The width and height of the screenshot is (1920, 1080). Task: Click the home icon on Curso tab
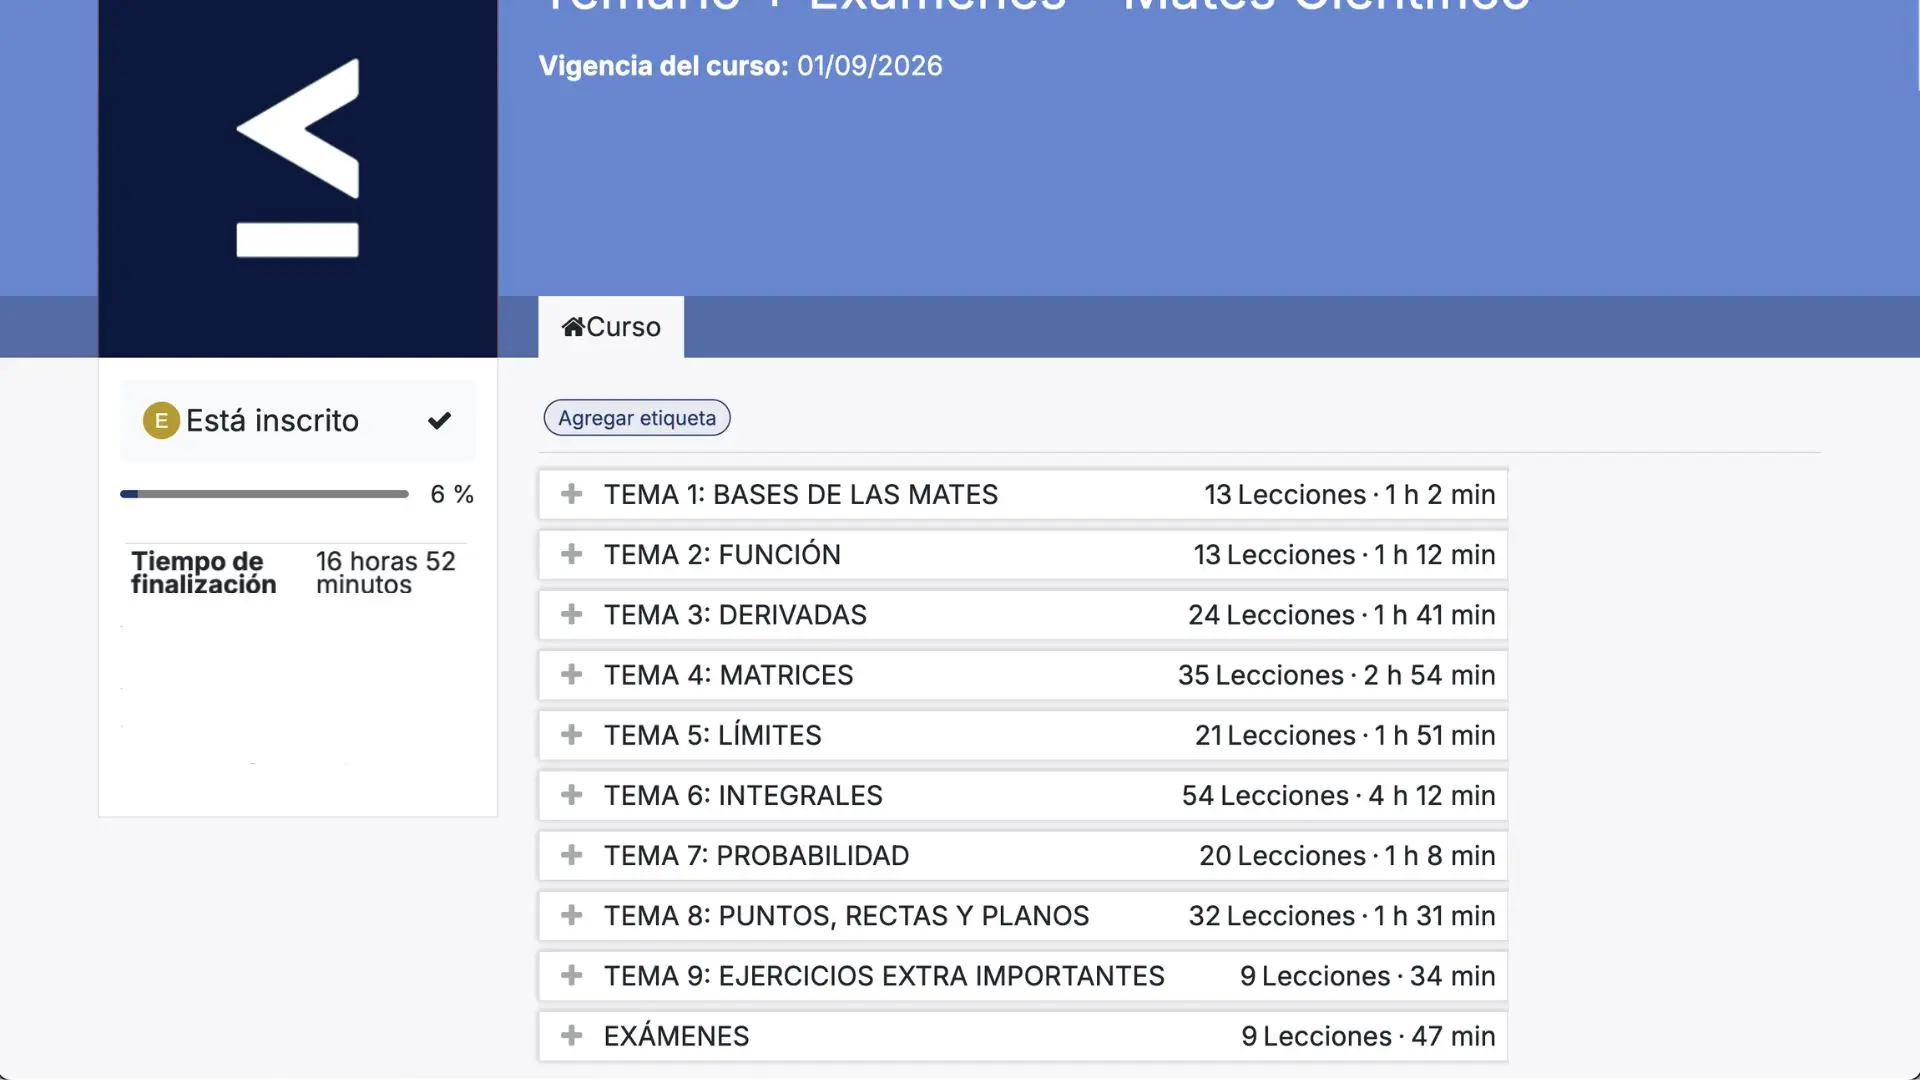(x=573, y=327)
